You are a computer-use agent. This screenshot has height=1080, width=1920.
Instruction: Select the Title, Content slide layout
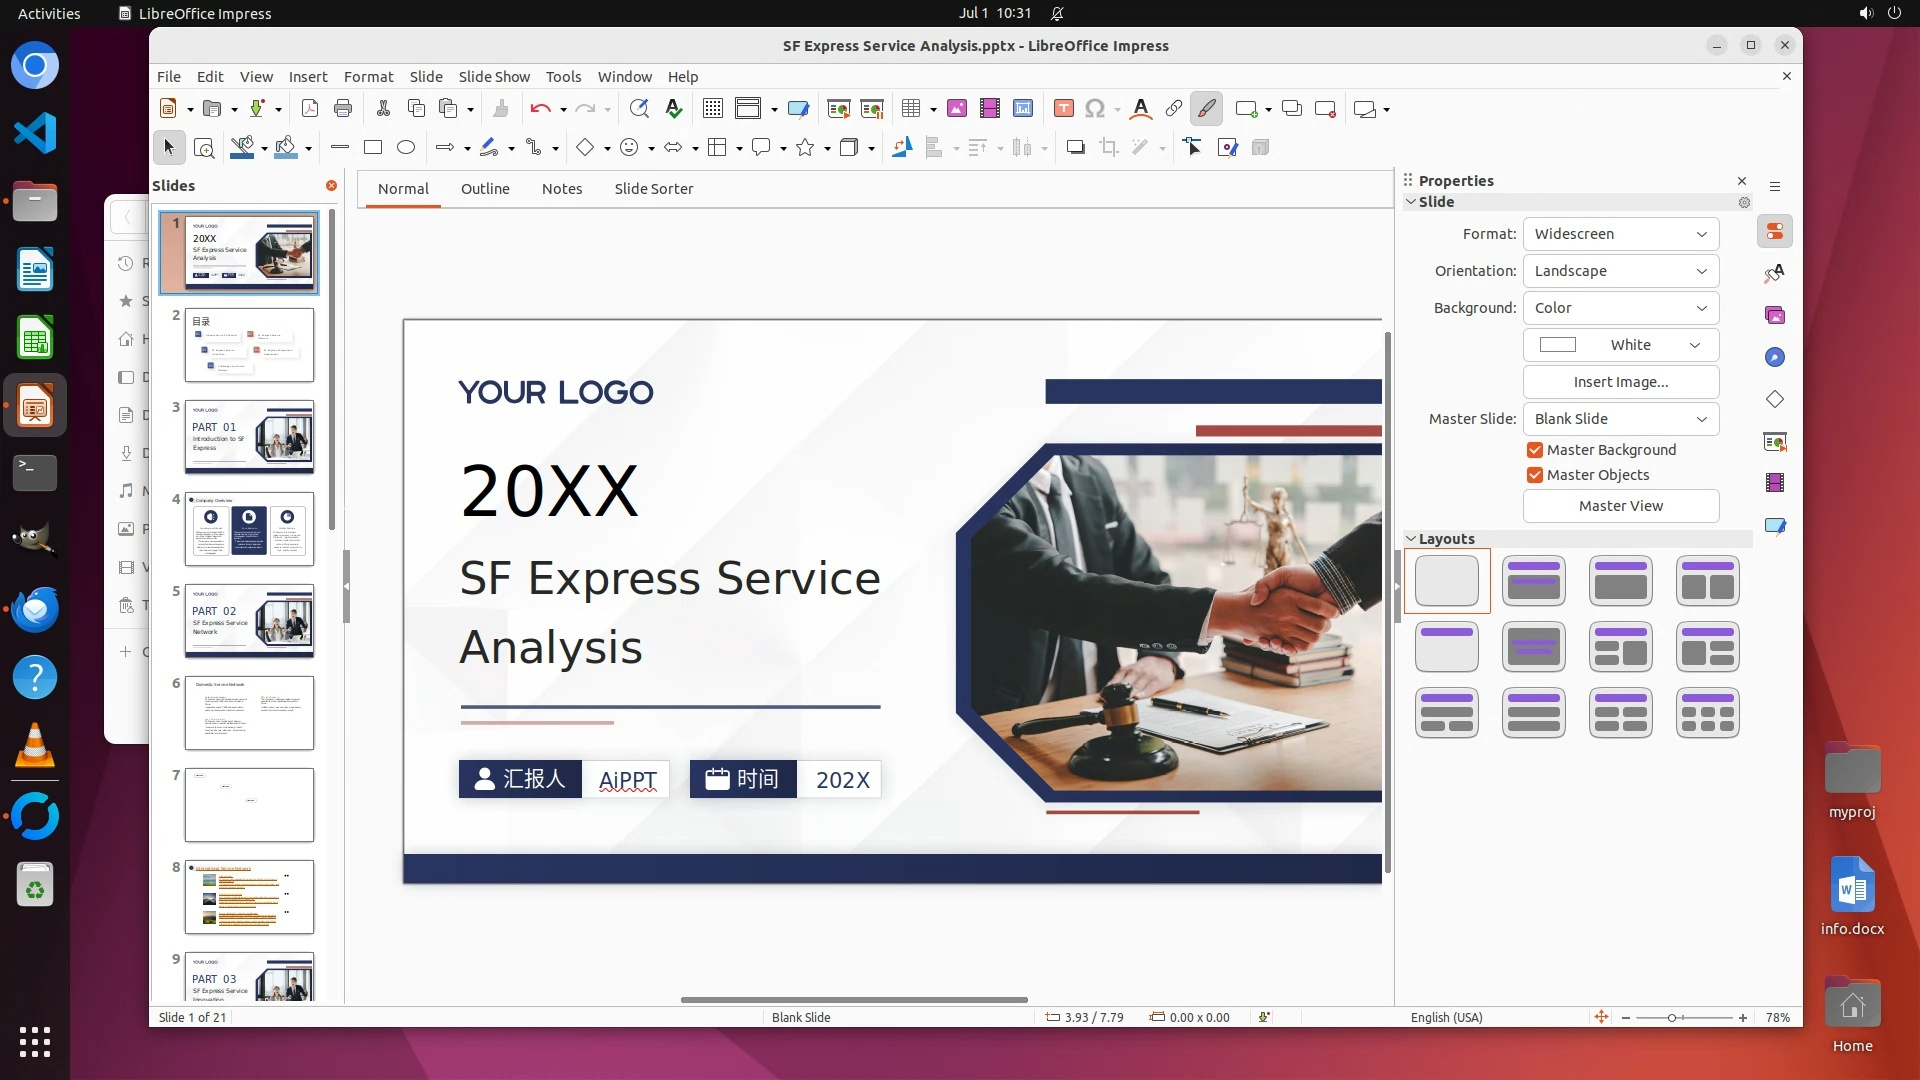click(1620, 581)
